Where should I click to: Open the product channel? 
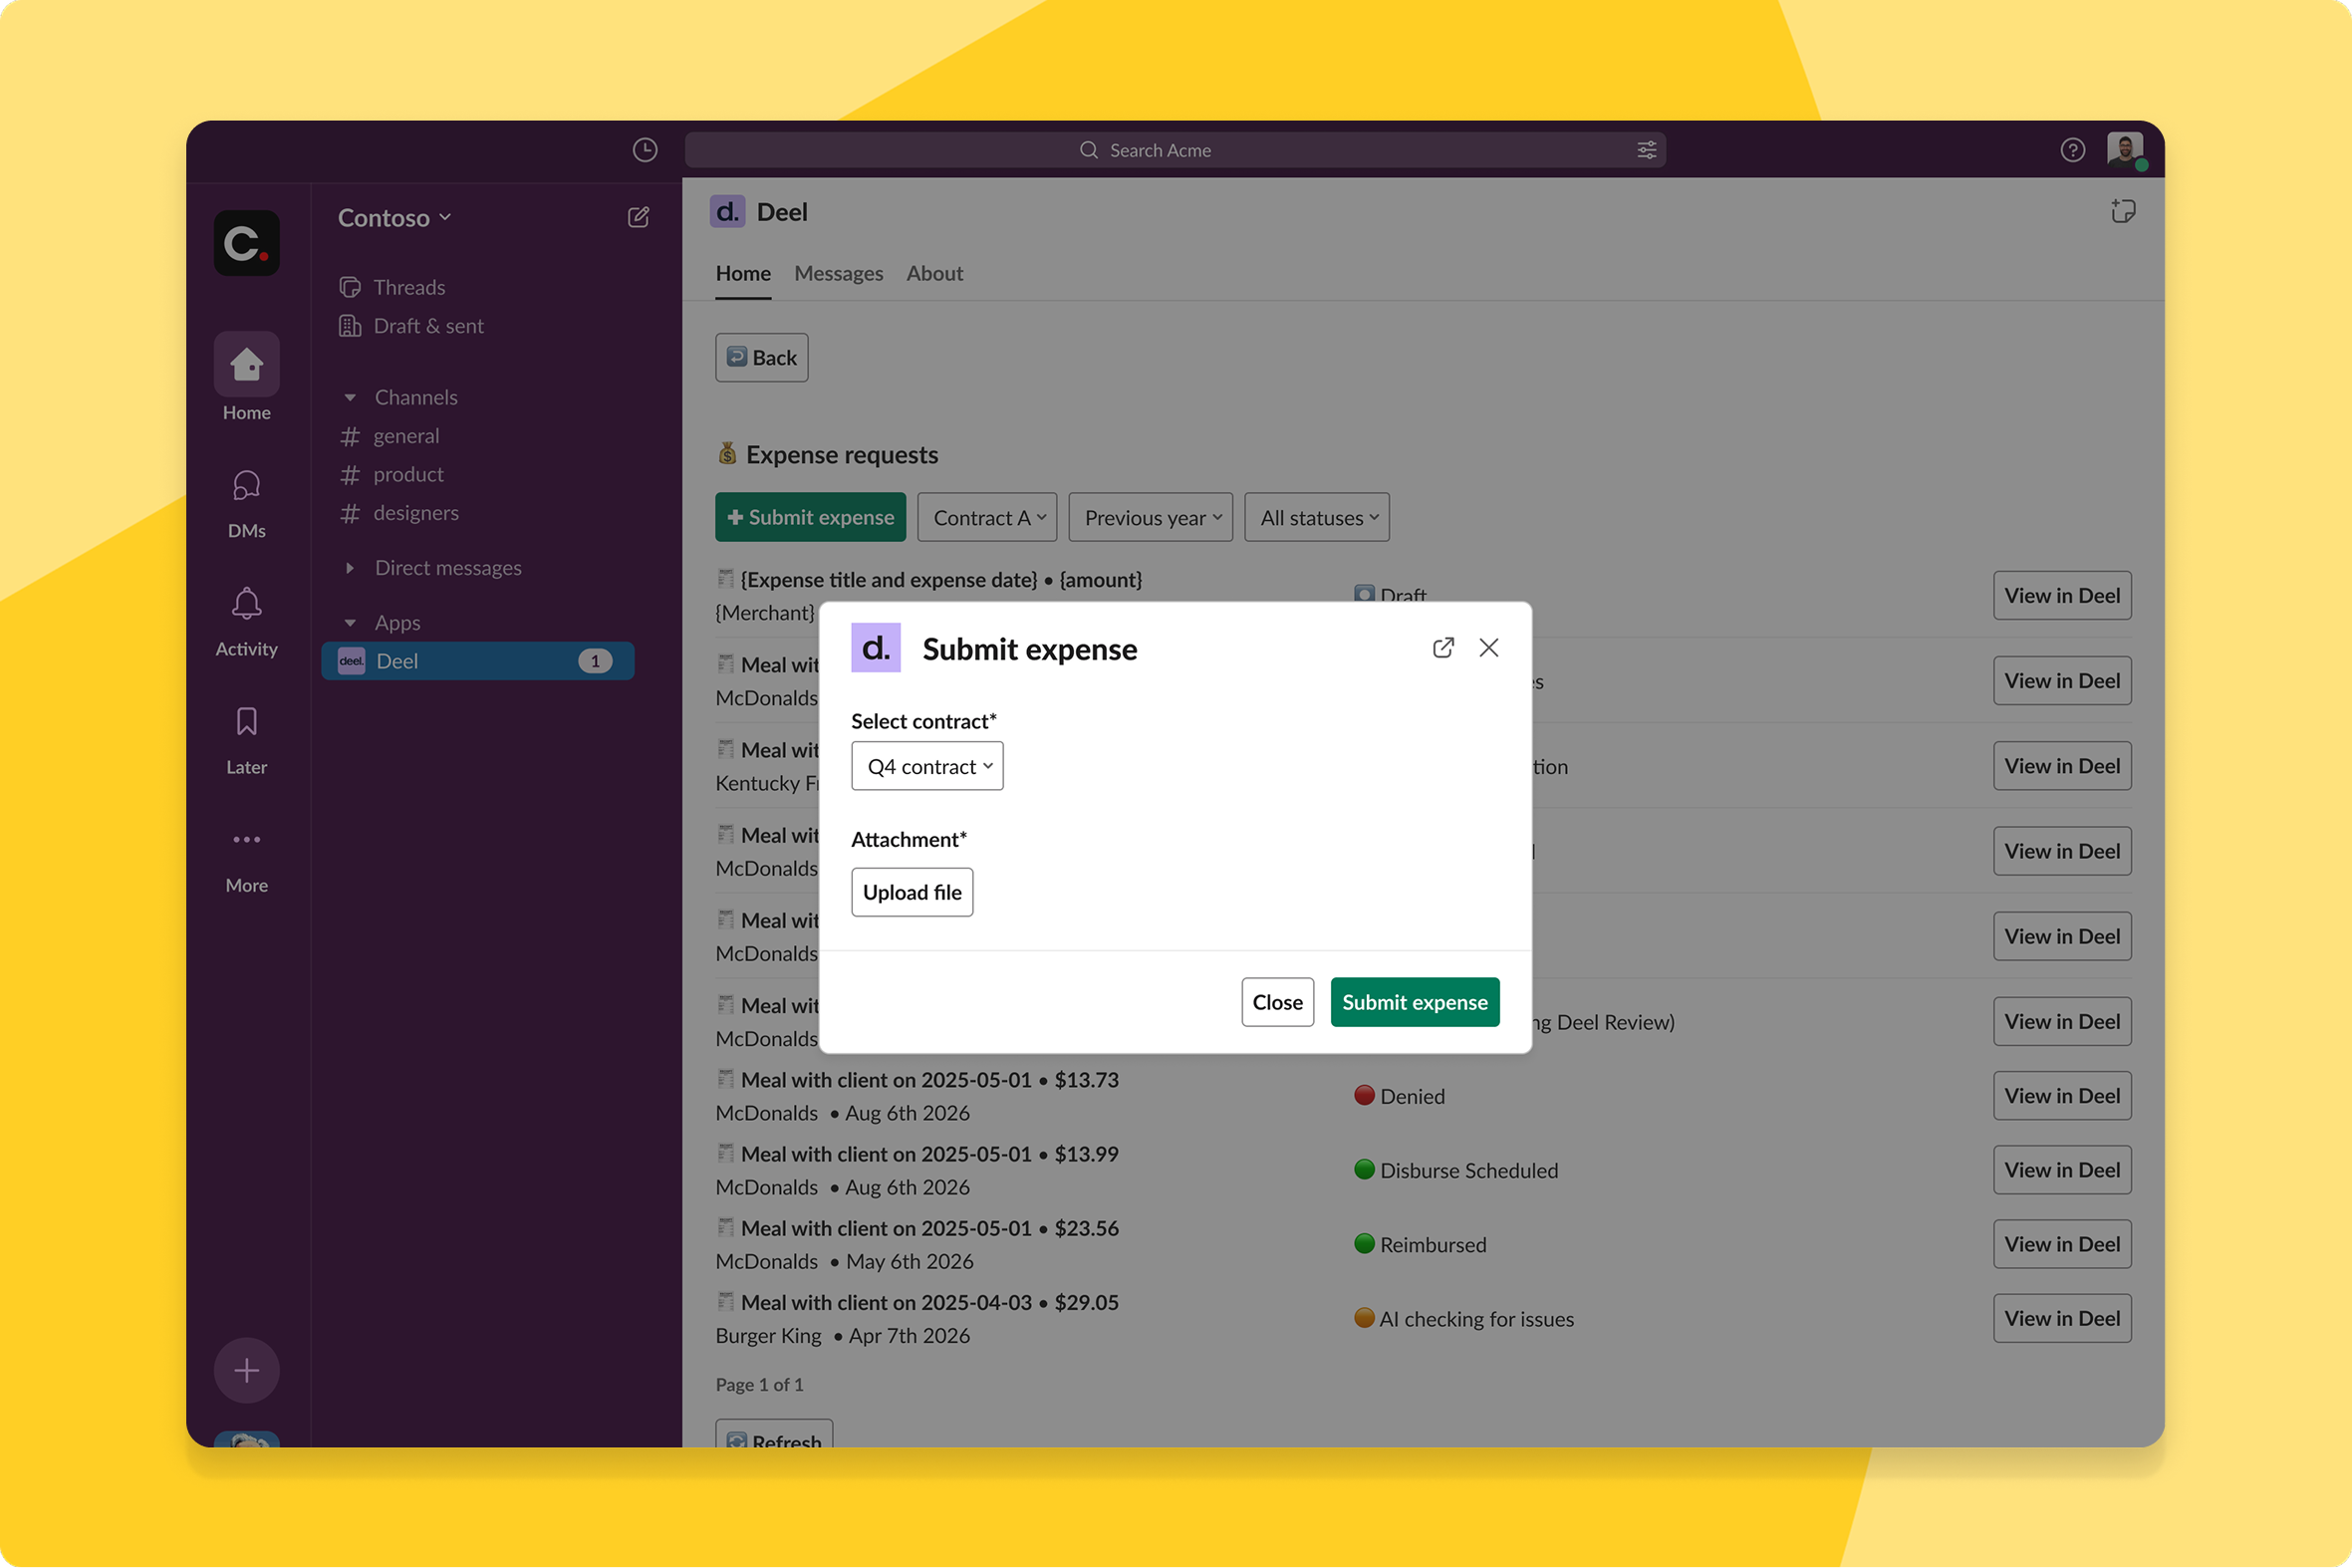(x=392, y=474)
